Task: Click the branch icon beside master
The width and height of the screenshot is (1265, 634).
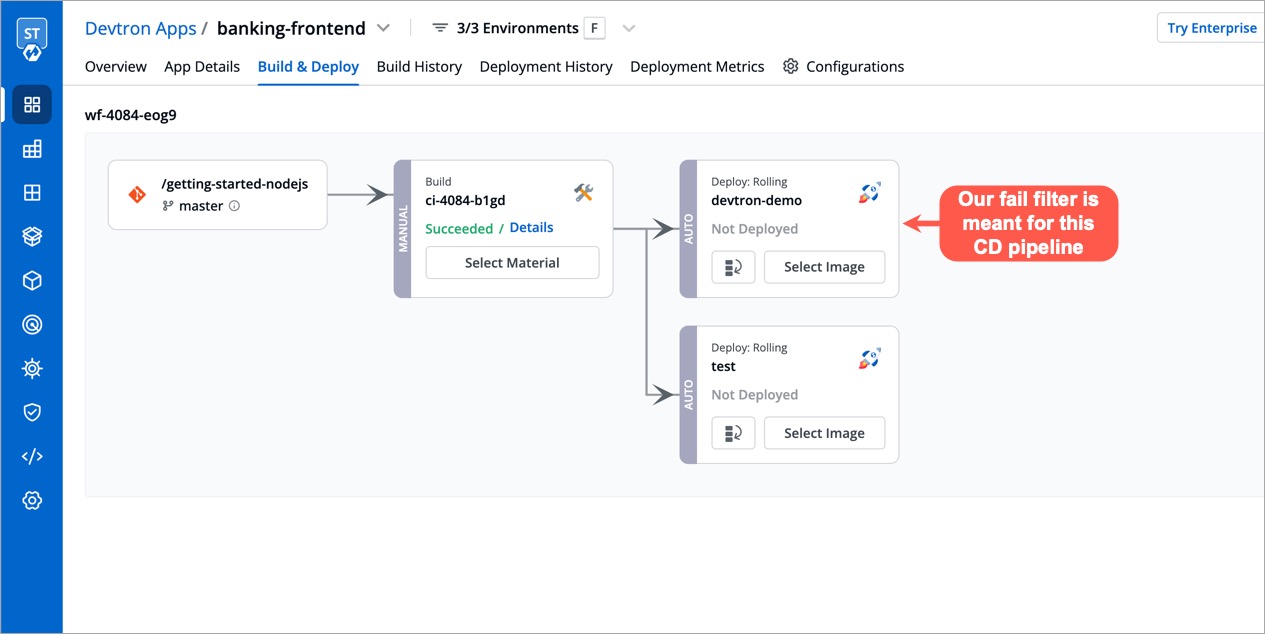Action: click(x=168, y=206)
